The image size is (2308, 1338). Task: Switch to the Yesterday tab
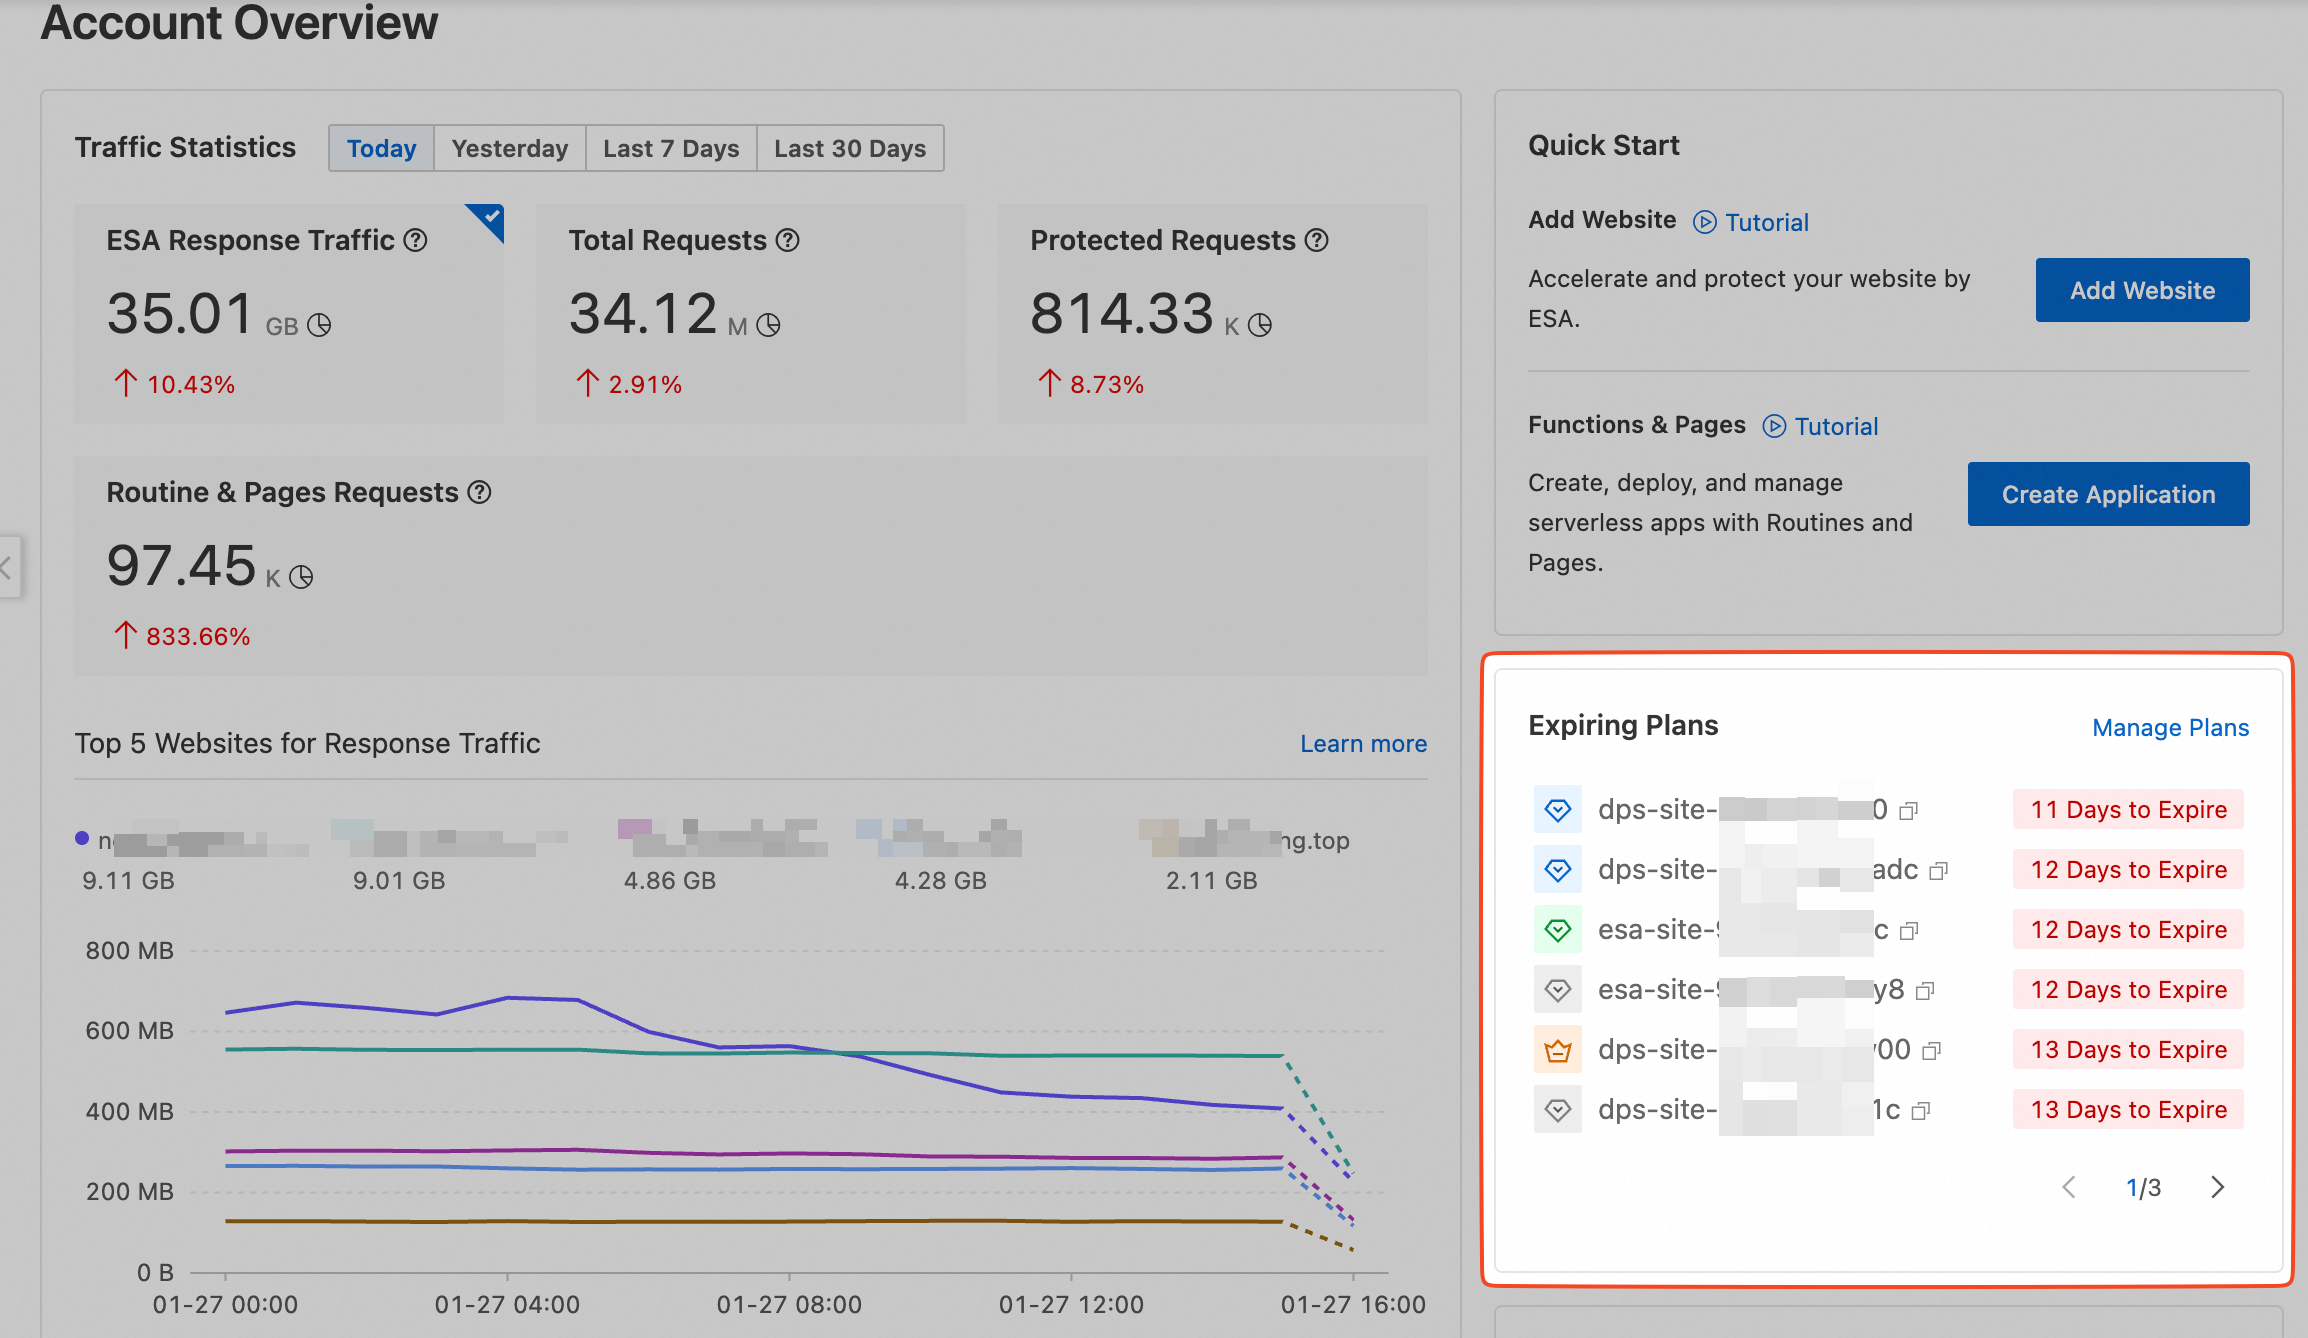click(509, 148)
